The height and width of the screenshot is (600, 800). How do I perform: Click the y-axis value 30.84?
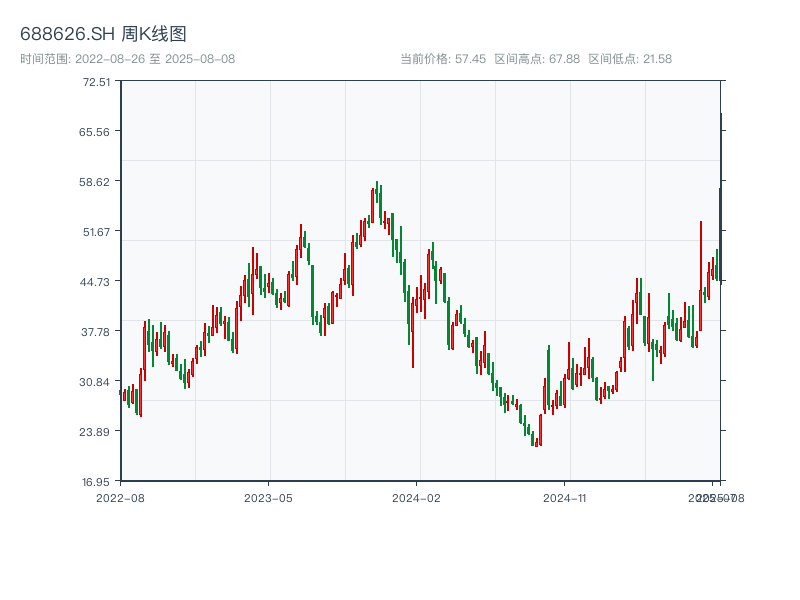point(94,382)
